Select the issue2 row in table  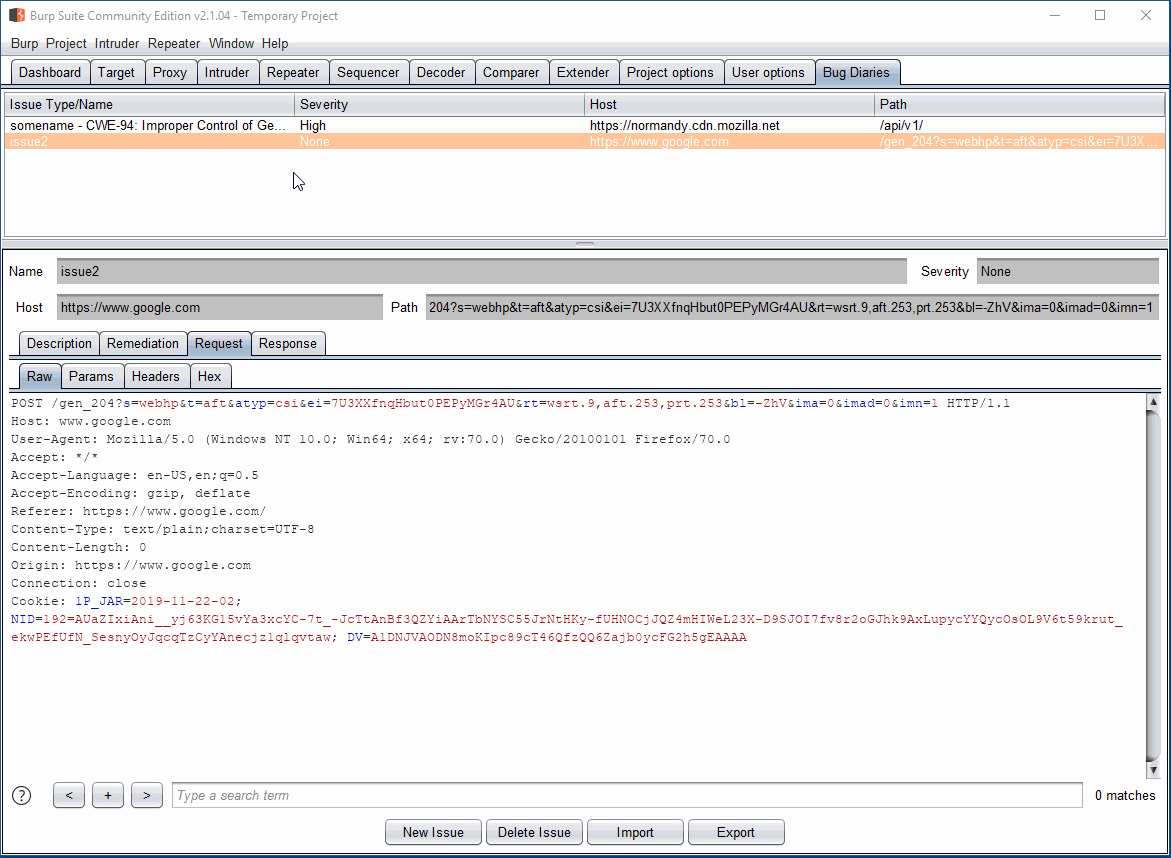[585, 142]
